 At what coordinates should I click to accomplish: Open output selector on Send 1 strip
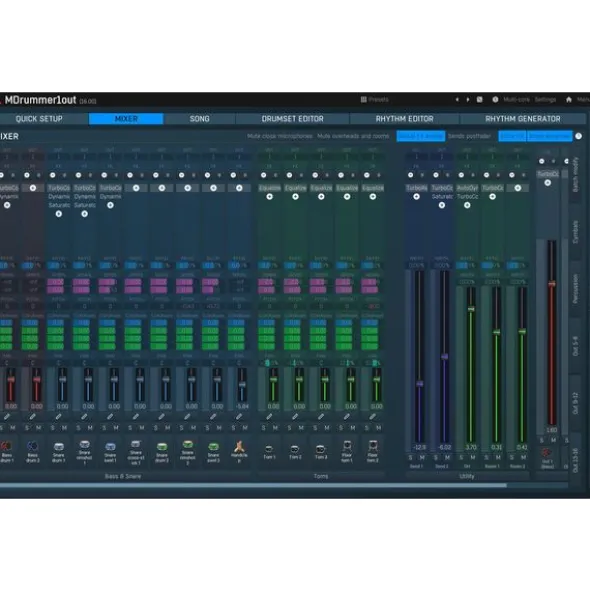pyautogui.click(x=416, y=157)
